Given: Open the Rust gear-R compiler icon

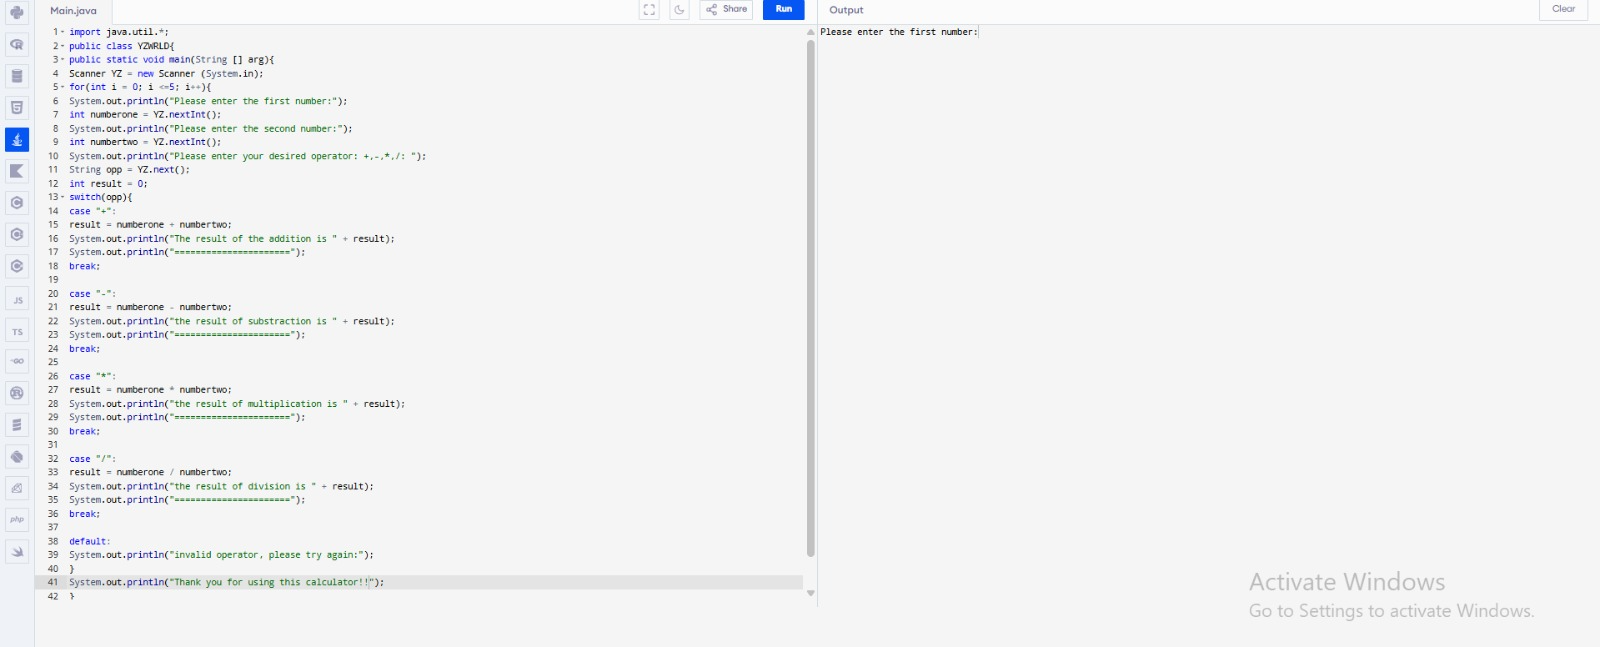Looking at the screenshot, I should (17, 393).
